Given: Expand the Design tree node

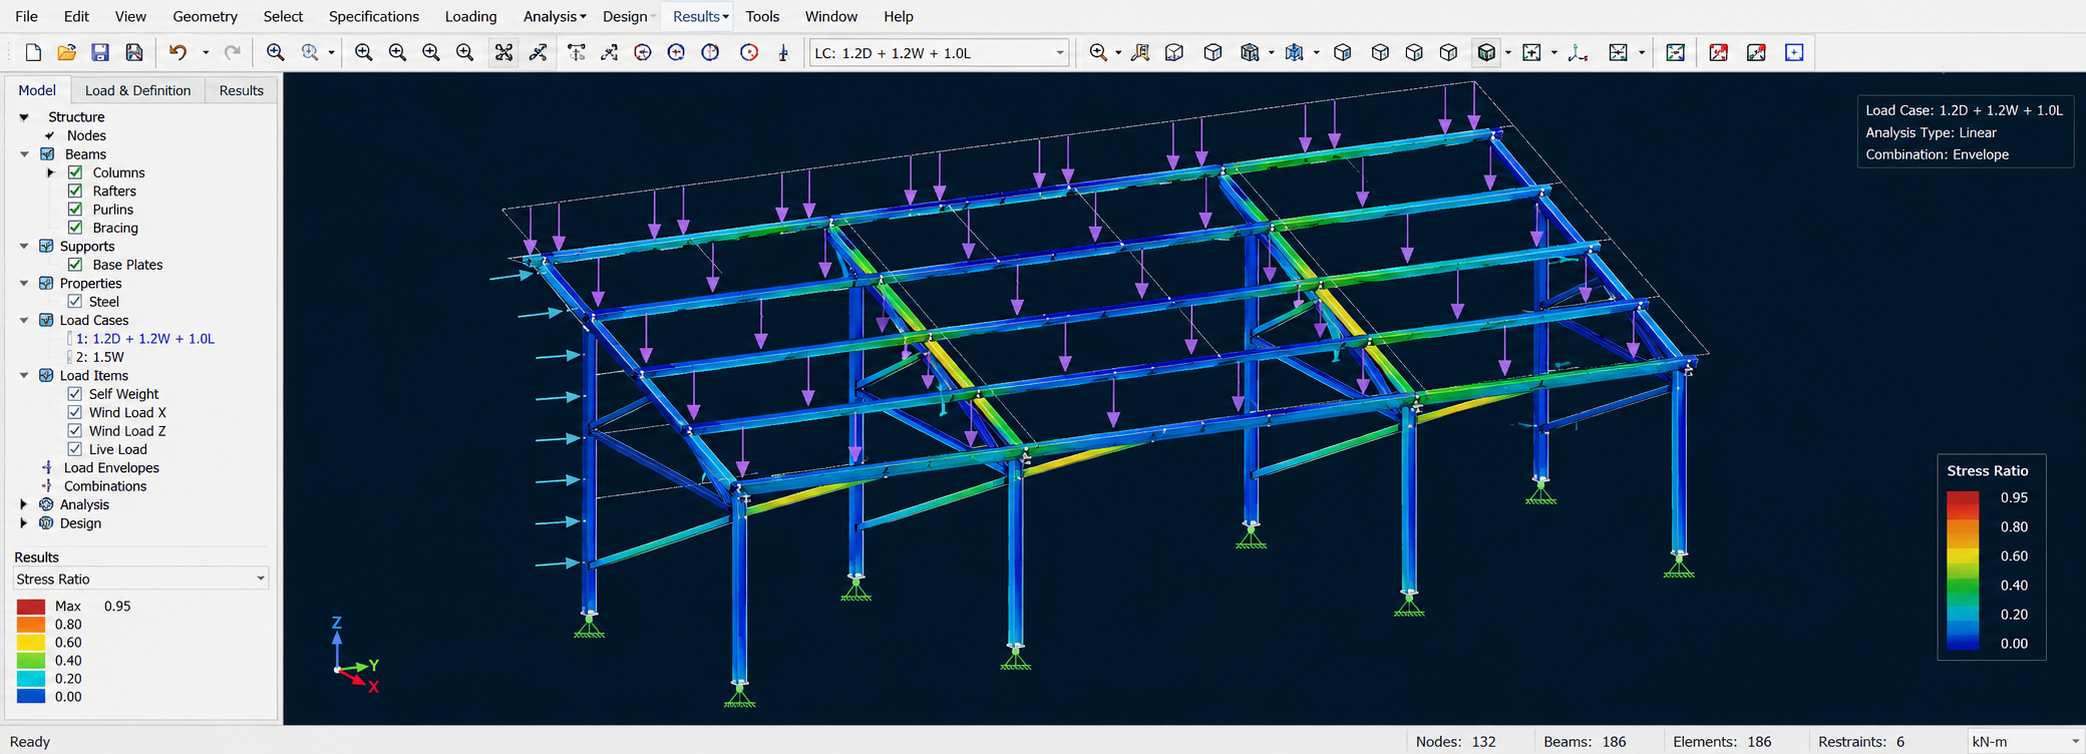Looking at the screenshot, I should click(x=24, y=523).
